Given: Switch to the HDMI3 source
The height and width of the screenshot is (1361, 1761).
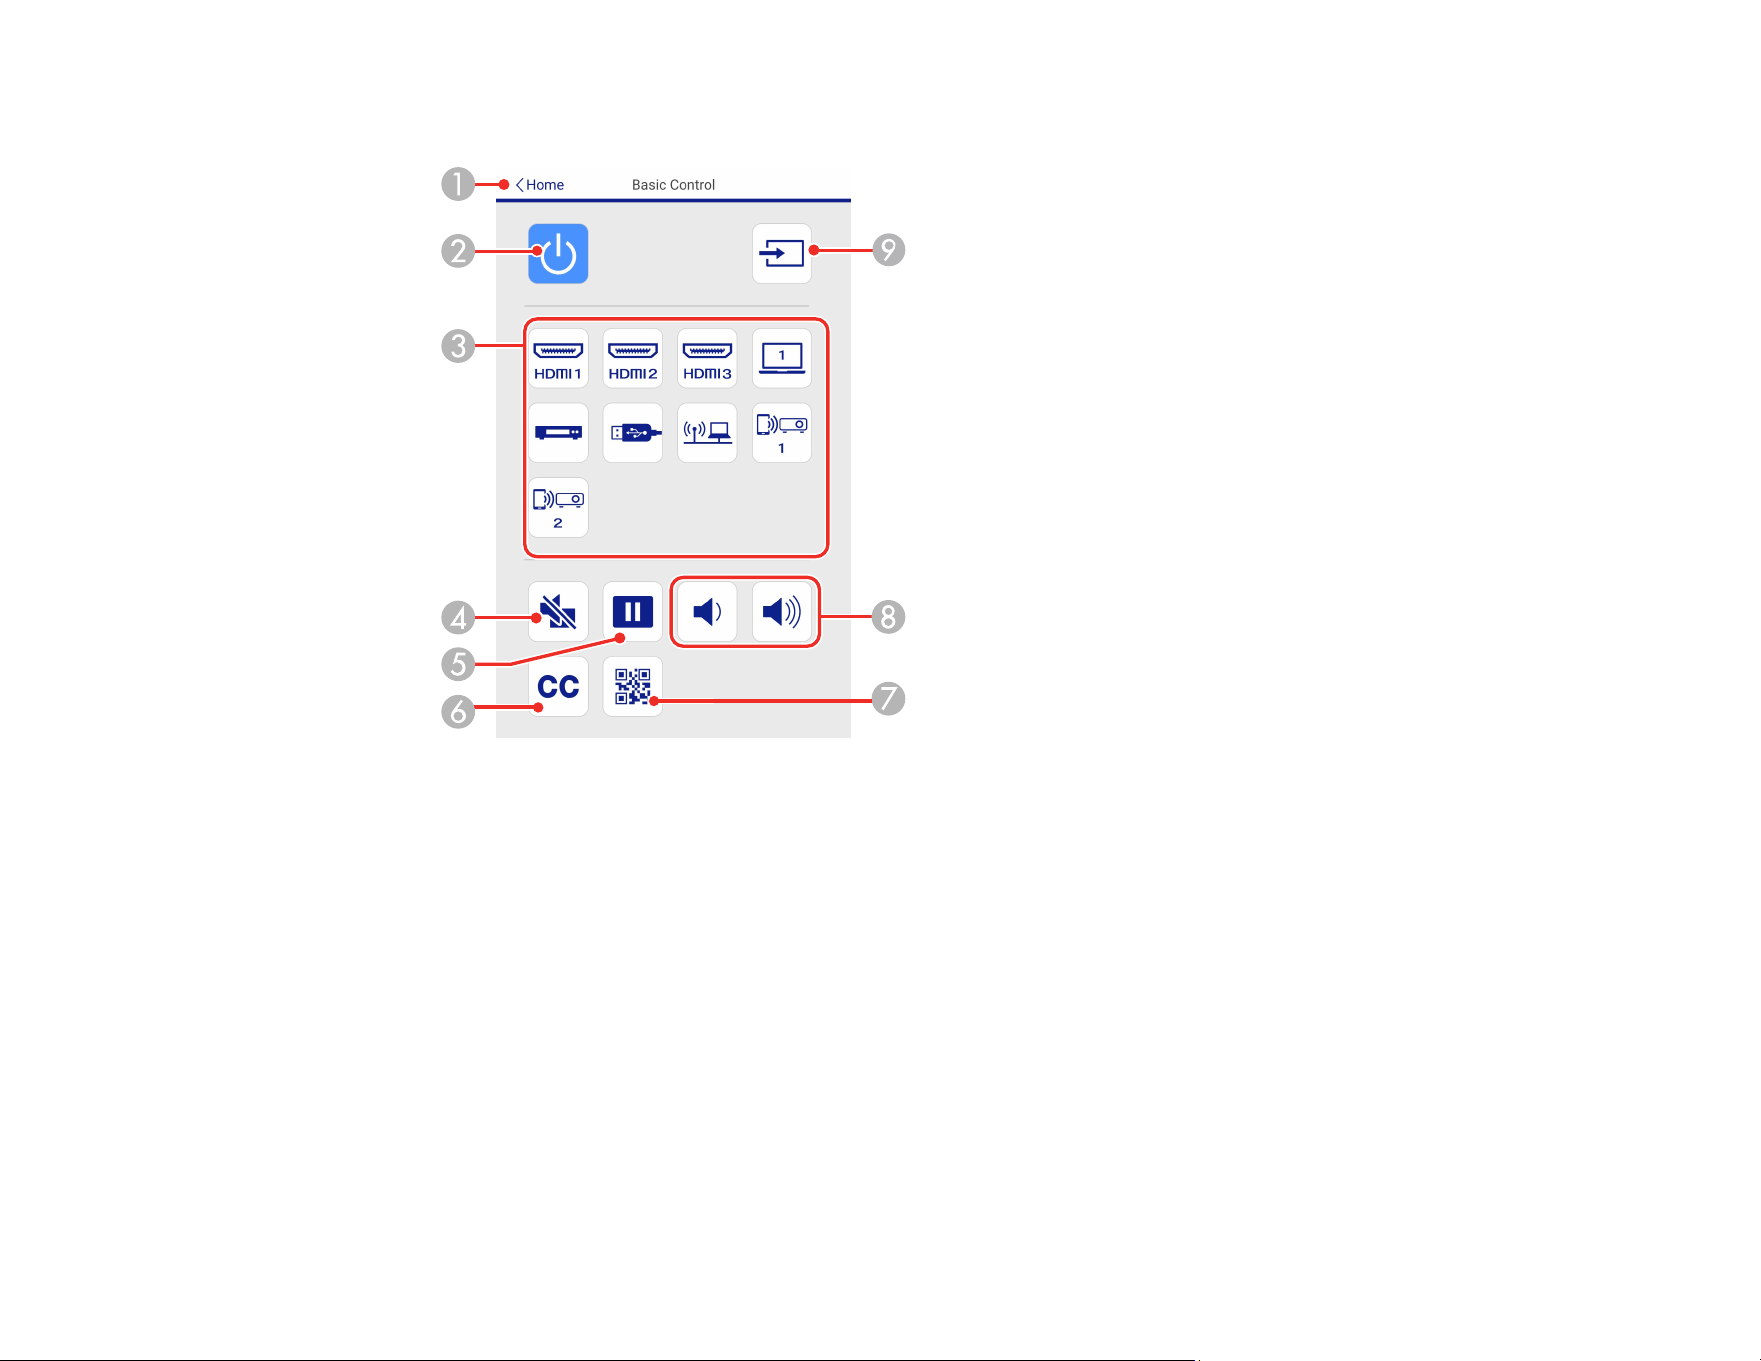Looking at the screenshot, I should point(707,359).
